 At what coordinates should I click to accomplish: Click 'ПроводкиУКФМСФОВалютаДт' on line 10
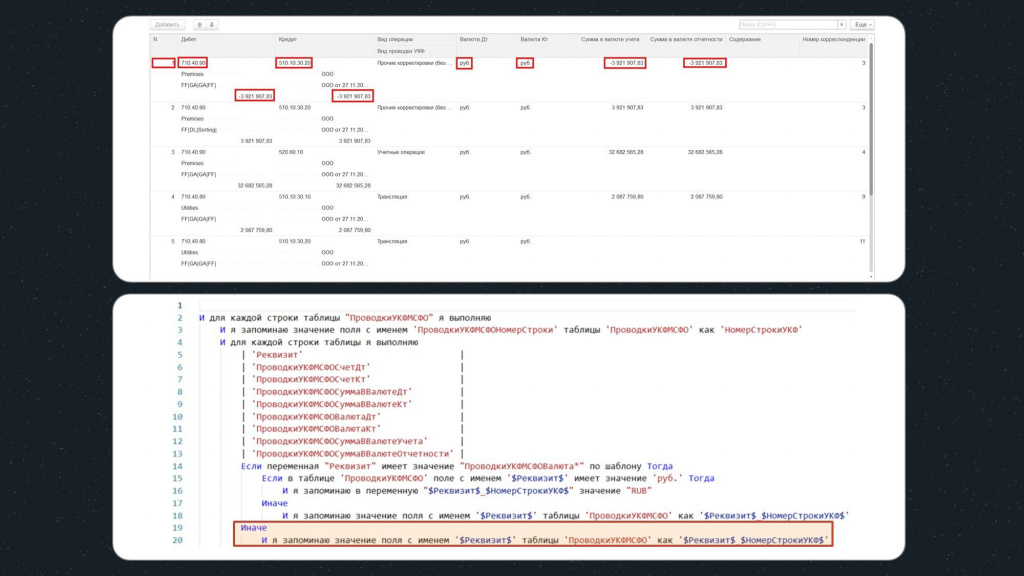[x=316, y=417]
